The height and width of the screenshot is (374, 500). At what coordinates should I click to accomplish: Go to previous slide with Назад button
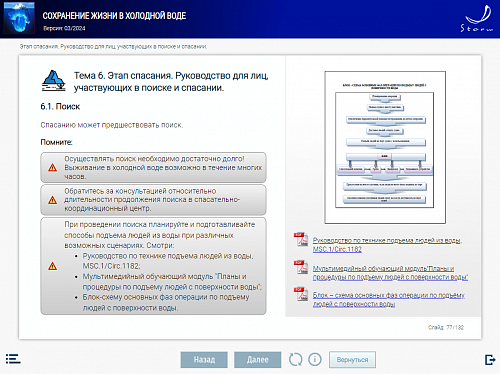204,360
